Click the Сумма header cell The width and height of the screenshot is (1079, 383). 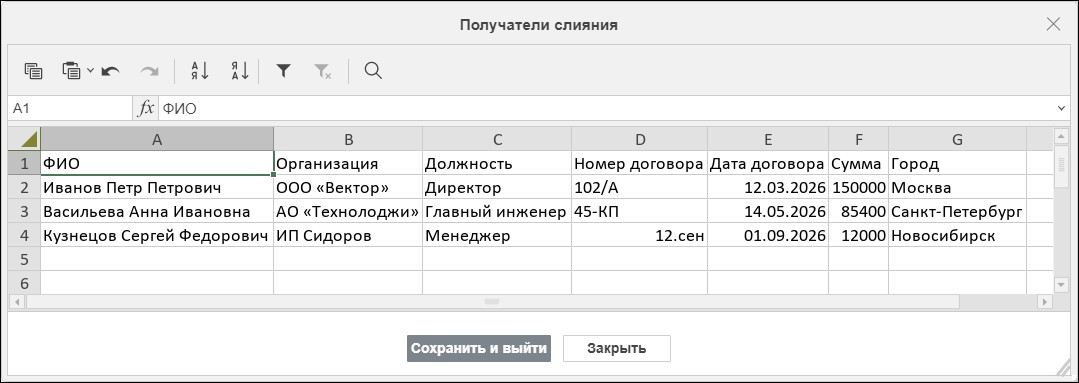pos(859,164)
